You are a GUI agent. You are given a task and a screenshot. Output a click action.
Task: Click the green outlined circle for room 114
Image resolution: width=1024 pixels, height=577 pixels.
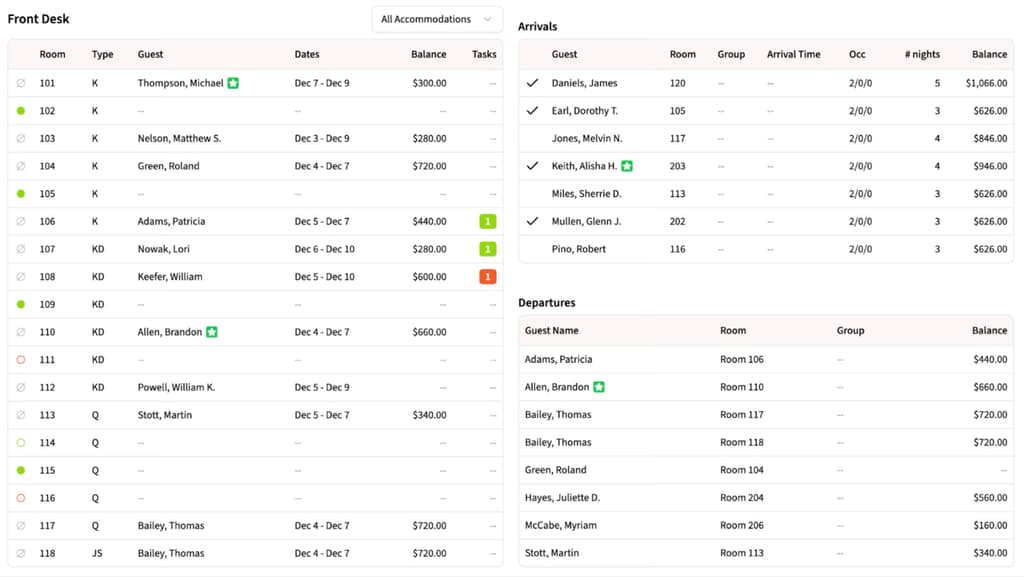(21, 442)
